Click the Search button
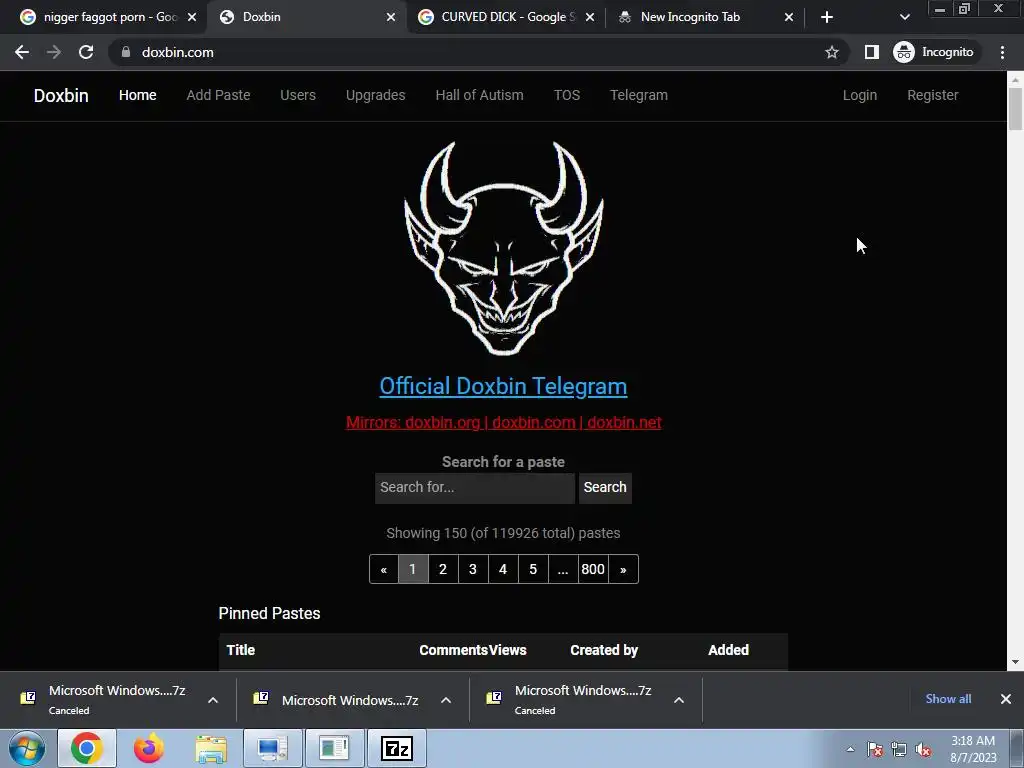 (605, 488)
